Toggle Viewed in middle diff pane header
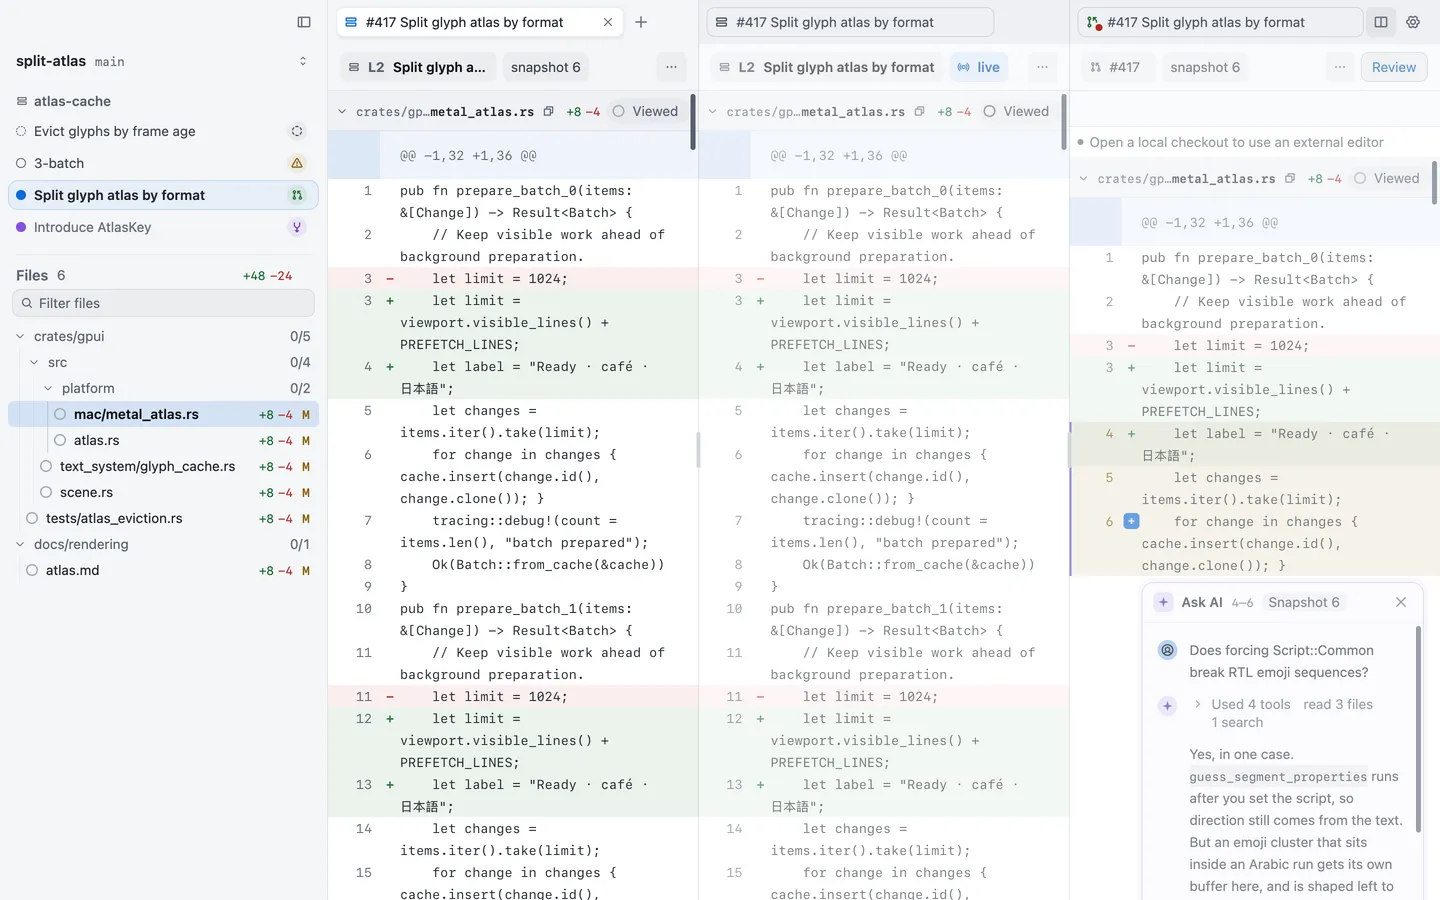This screenshot has width=1440, height=900. click(x=1016, y=112)
